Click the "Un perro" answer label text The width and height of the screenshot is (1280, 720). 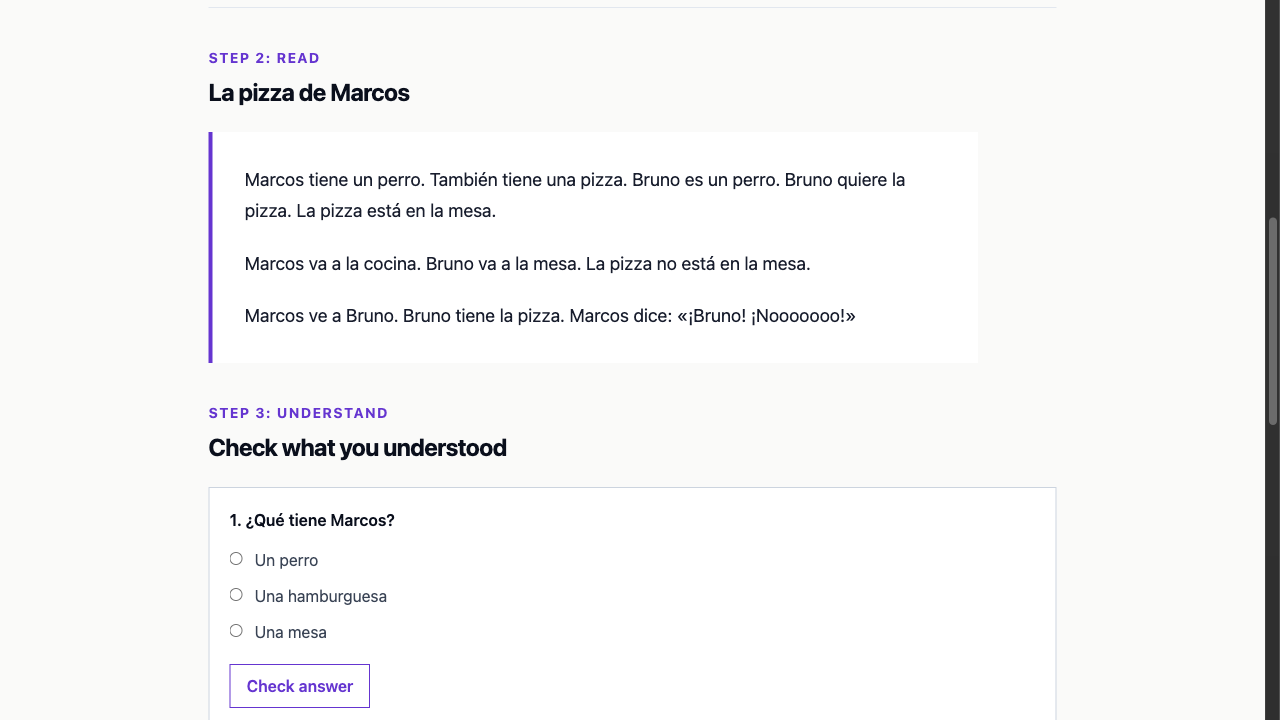(286, 560)
